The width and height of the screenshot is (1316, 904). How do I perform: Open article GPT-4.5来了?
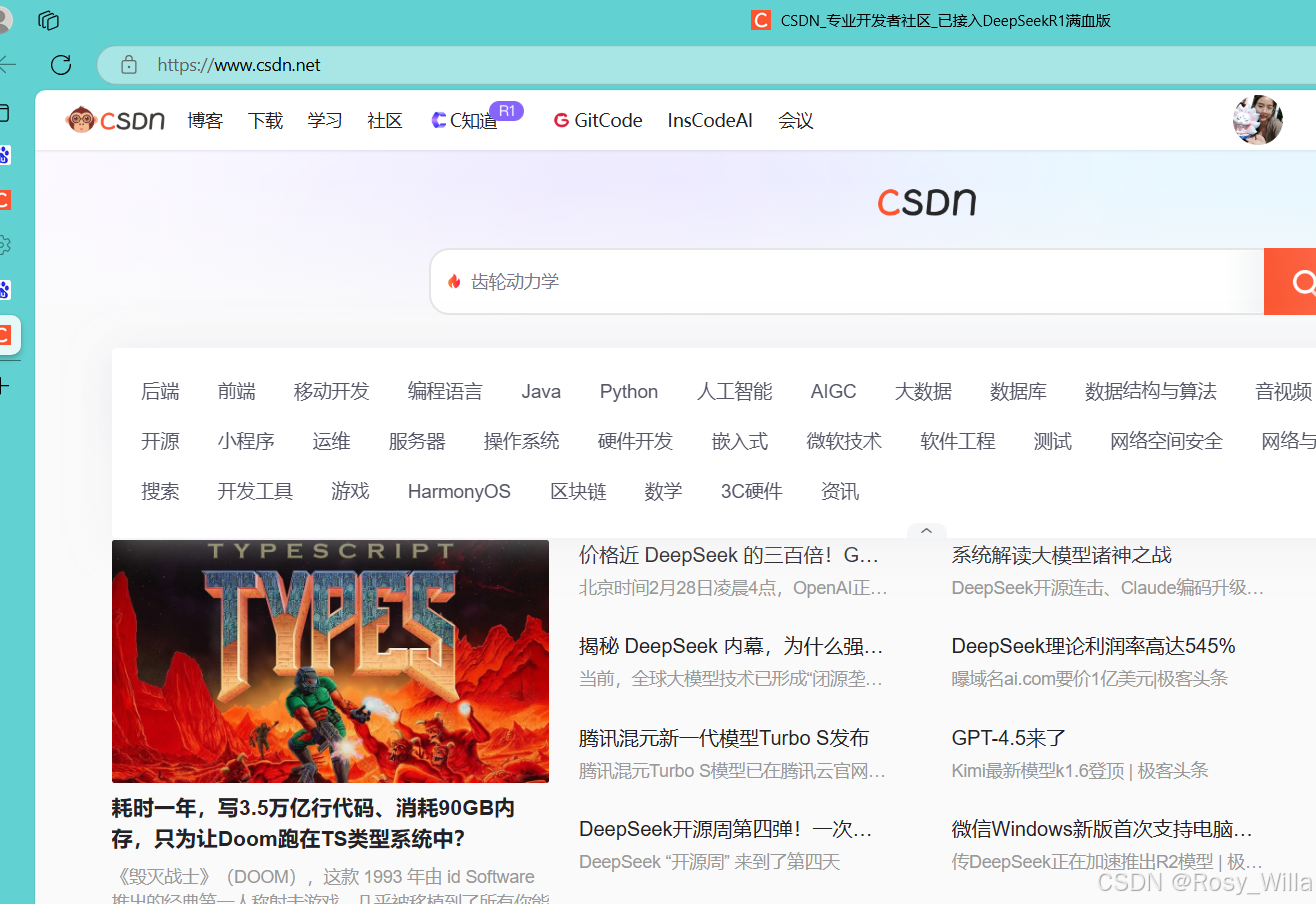pos(1009,738)
